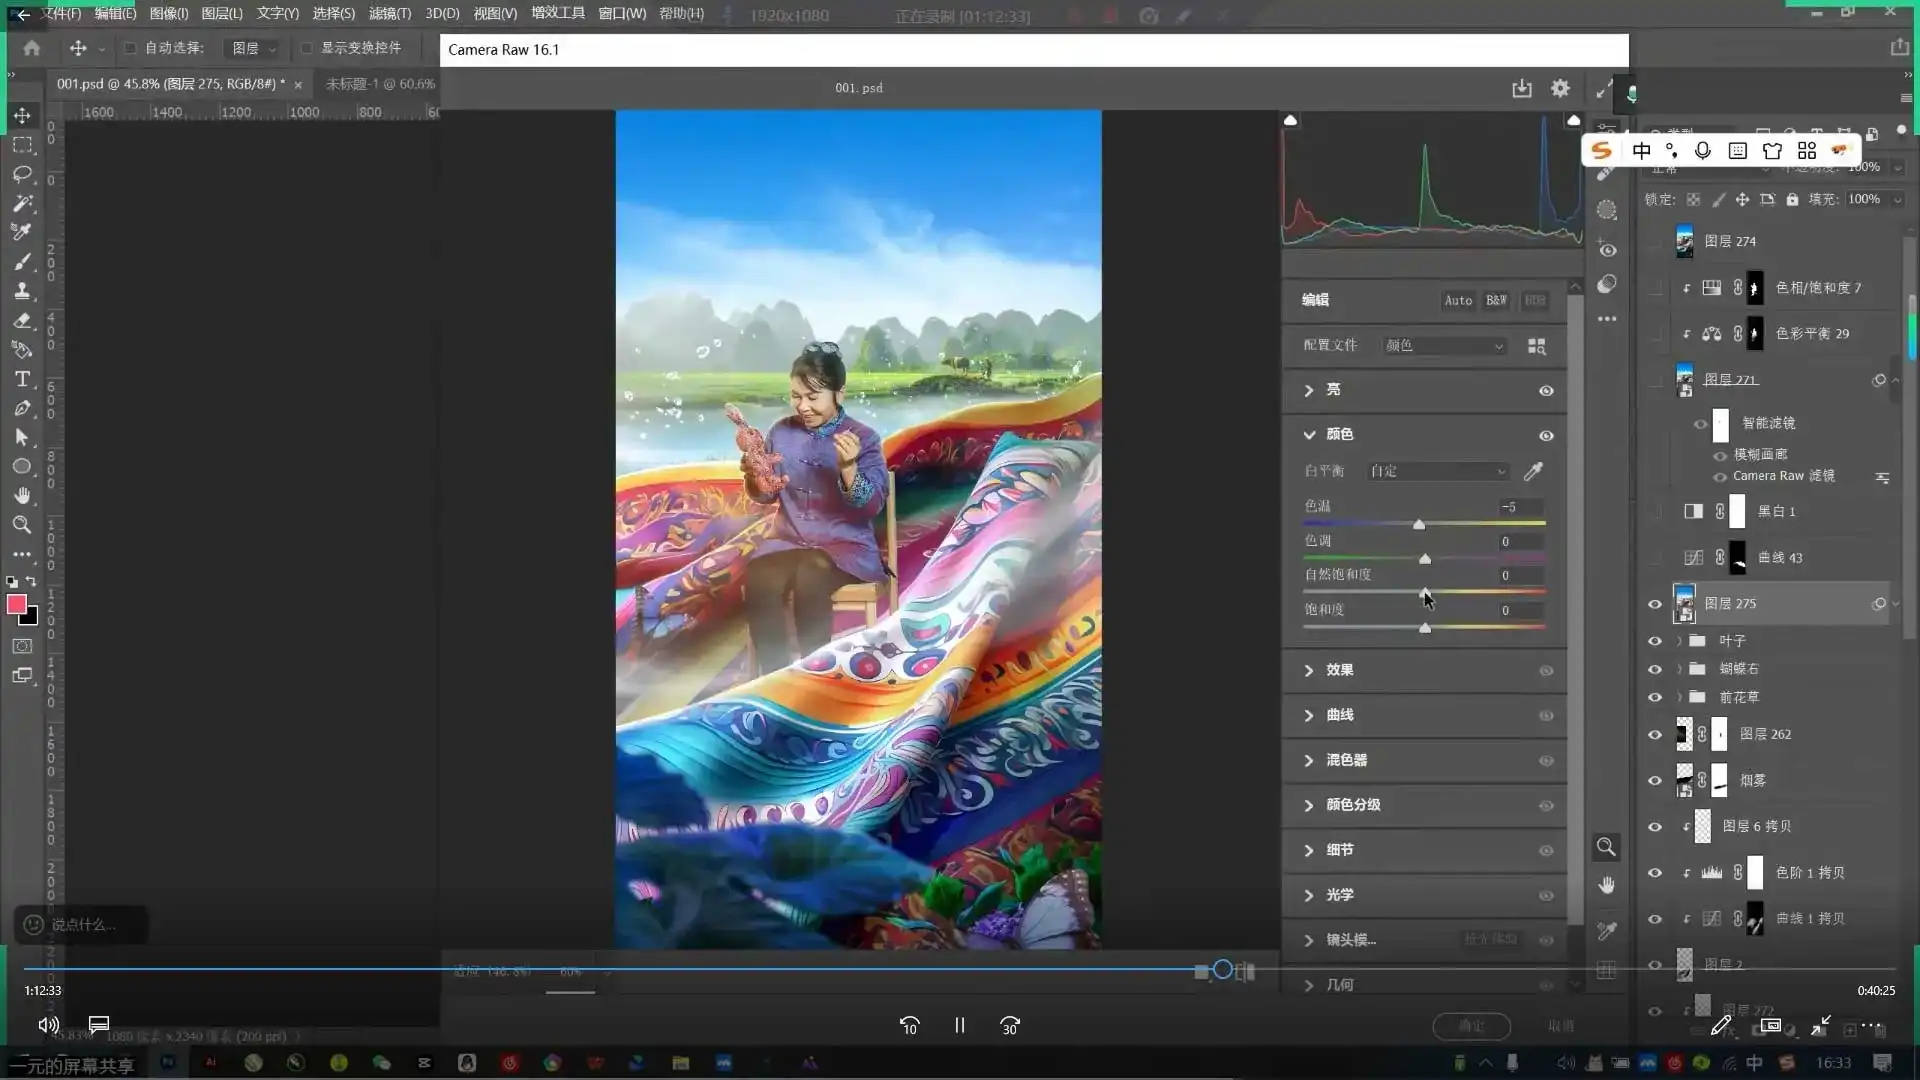This screenshot has width=1920, height=1080.
Task: Select the Type tool
Action: coord(22,379)
